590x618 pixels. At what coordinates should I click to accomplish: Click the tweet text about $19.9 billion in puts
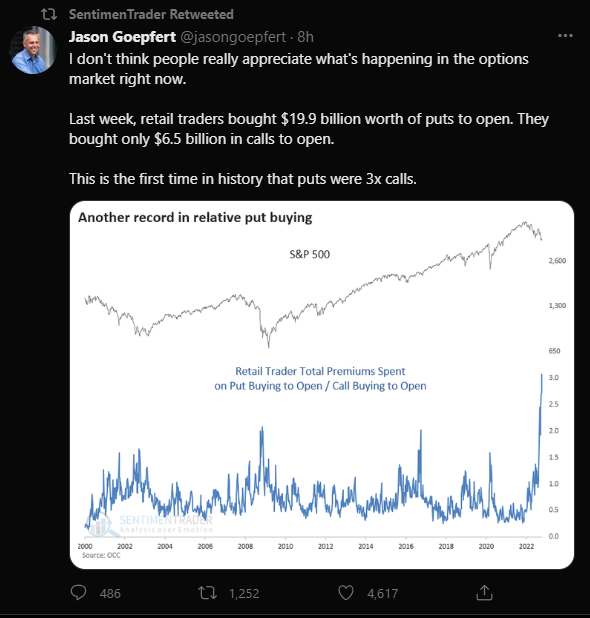309,129
